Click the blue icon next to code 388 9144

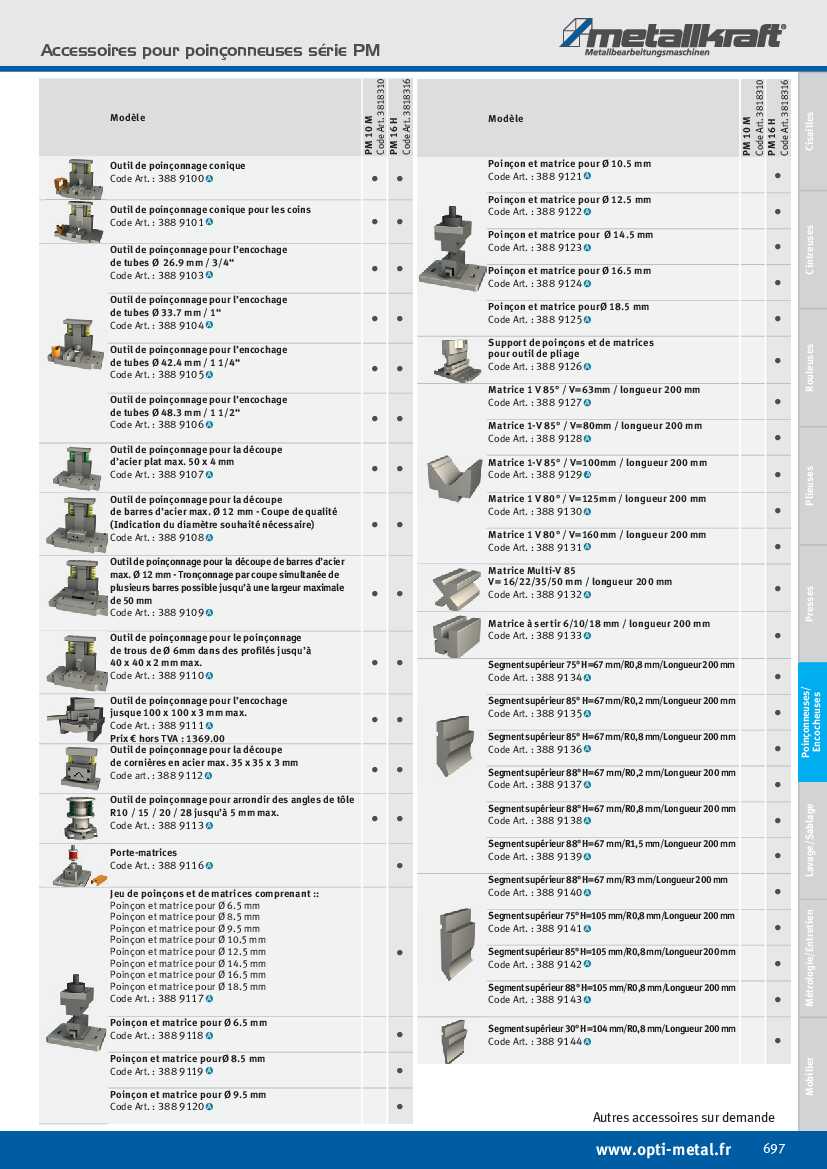[587, 1041]
